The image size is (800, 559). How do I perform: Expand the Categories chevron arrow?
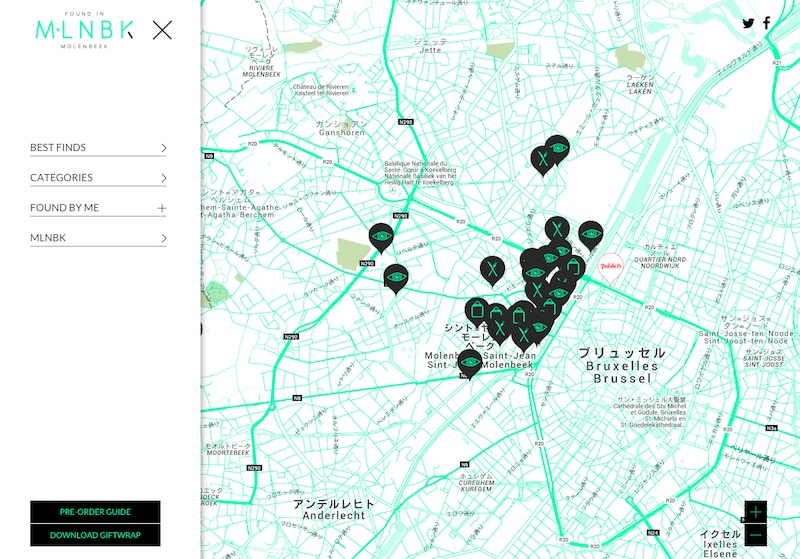(162, 178)
